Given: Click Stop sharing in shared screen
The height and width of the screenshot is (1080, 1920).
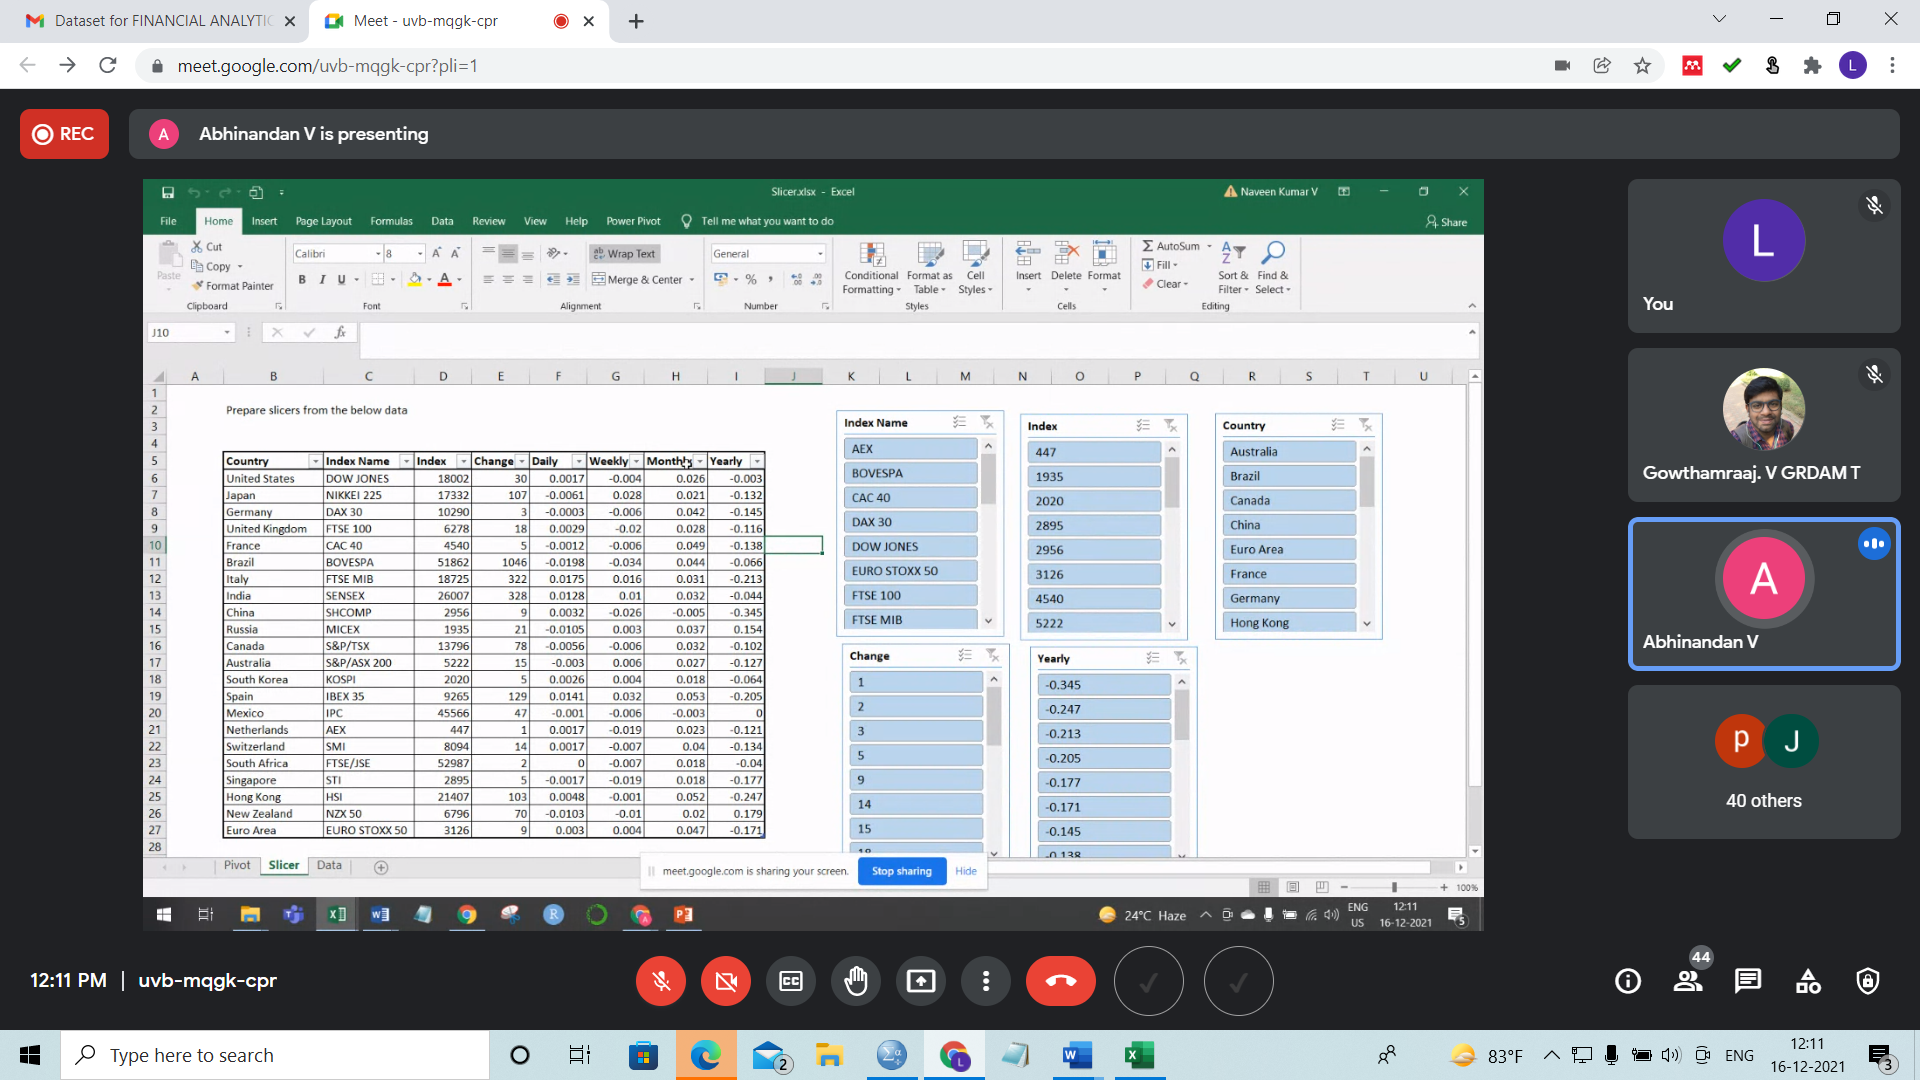Looking at the screenshot, I should click(901, 871).
